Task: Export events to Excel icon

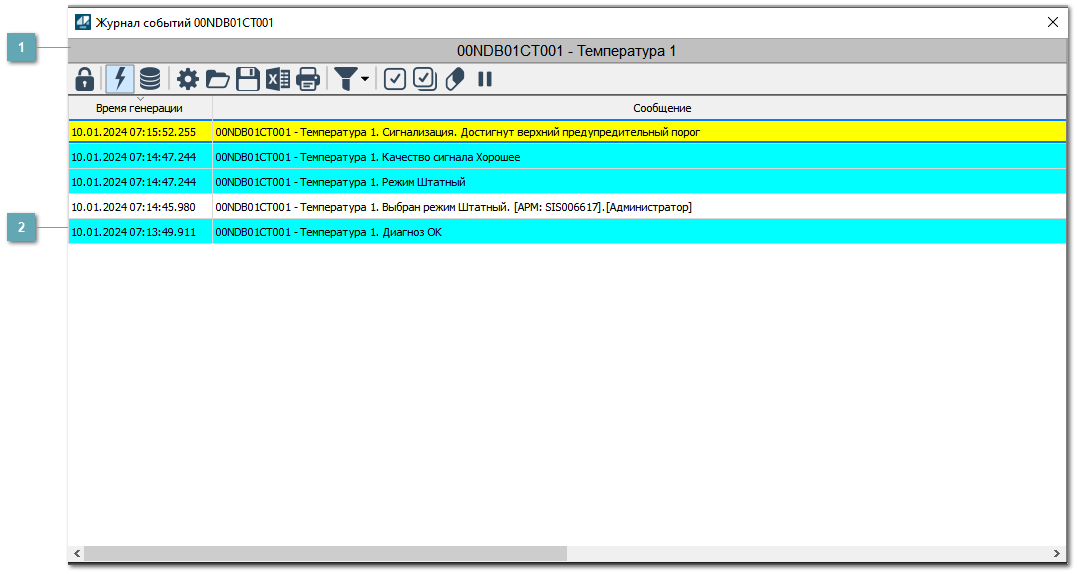Action: click(278, 79)
